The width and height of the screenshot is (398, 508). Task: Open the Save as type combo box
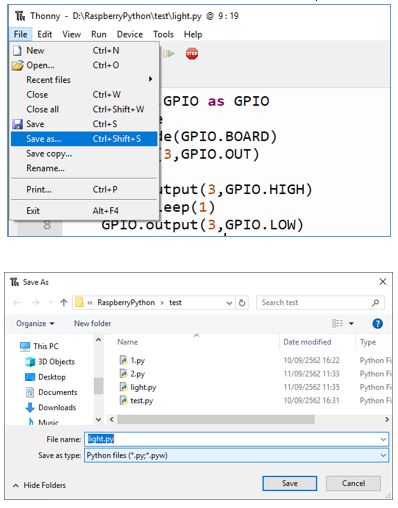(236, 455)
